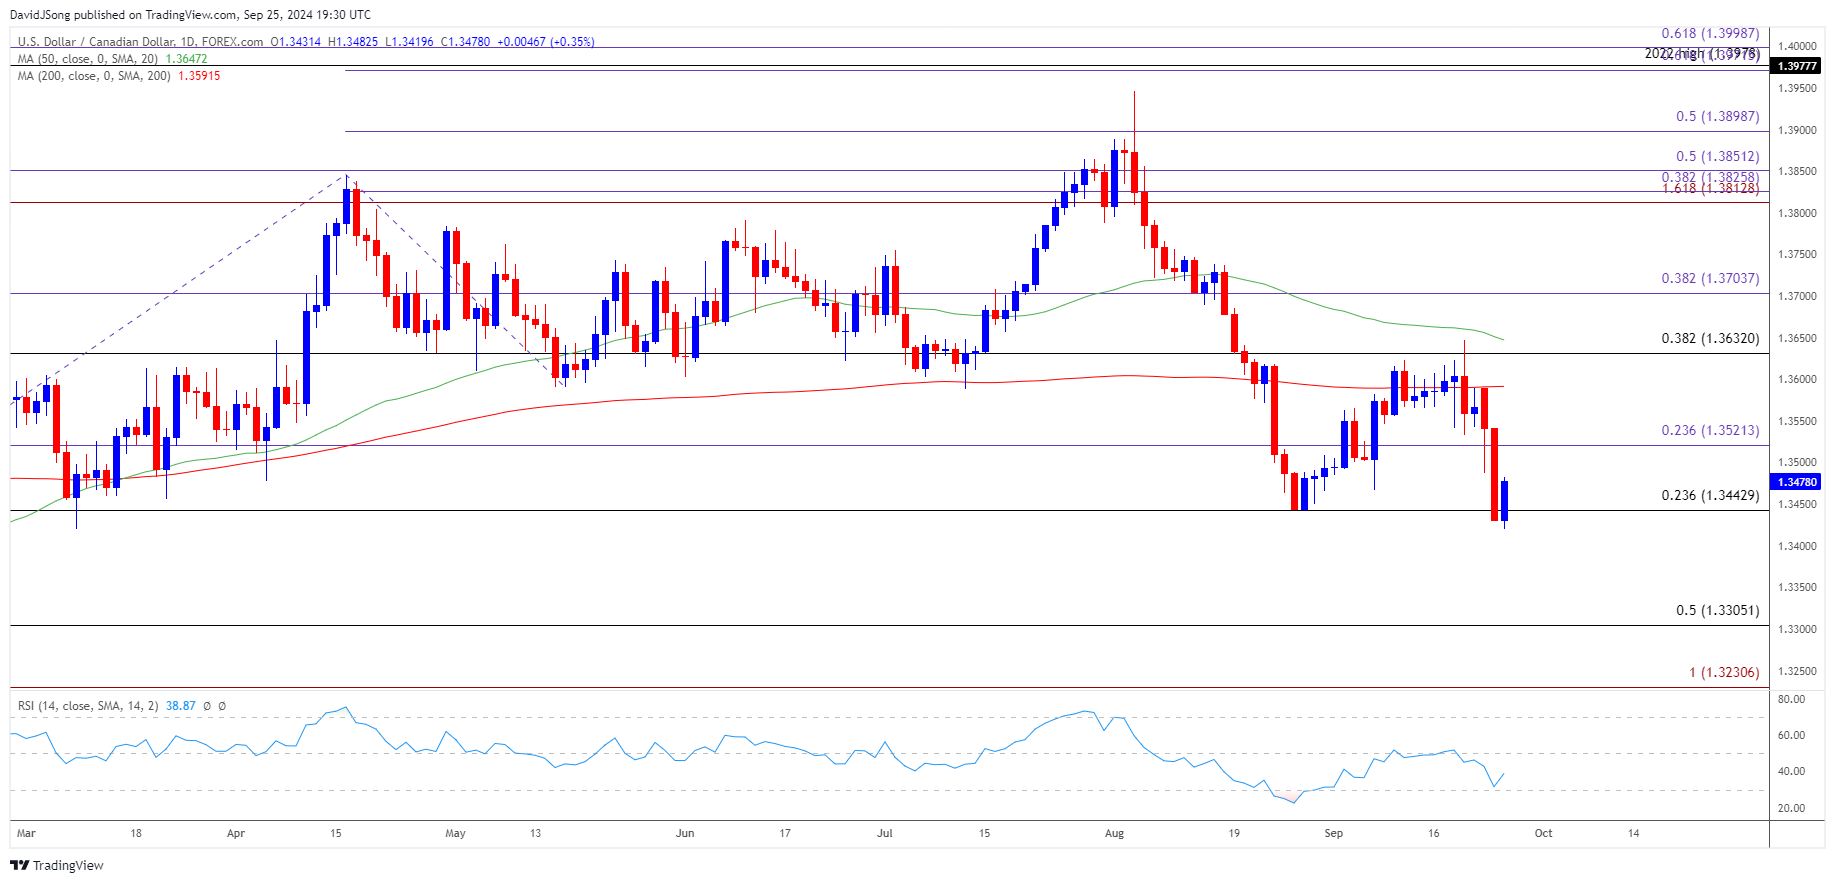1835x883 pixels.
Task: Click the RSI (14, close, SMA, 14, 2) legend
Action: (88, 706)
